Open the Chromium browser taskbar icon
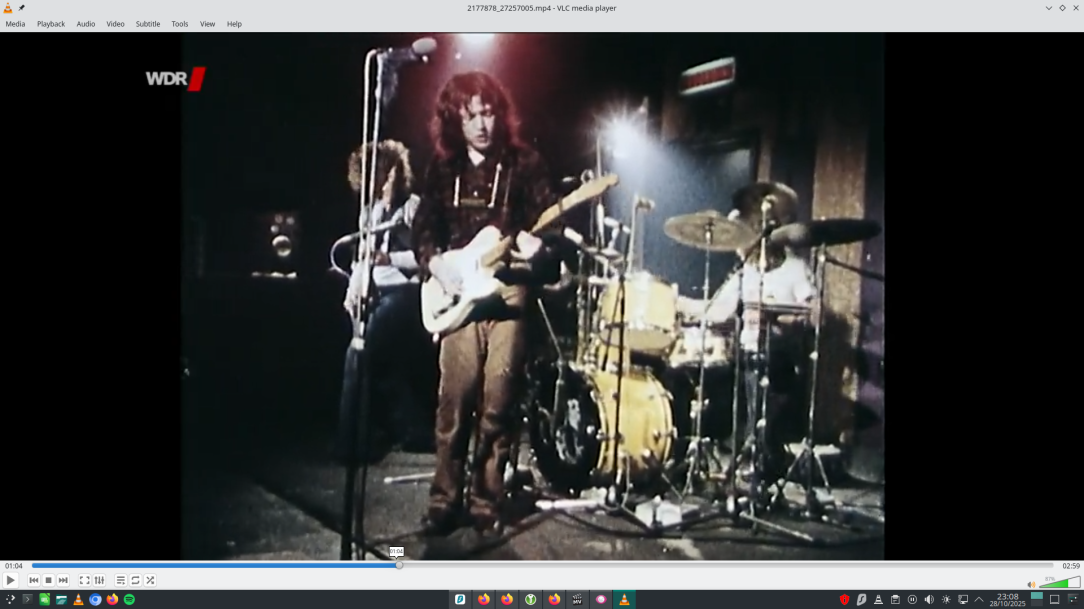This screenshot has height=609, width=1084. pyautogui.click(x=95, y=599)
